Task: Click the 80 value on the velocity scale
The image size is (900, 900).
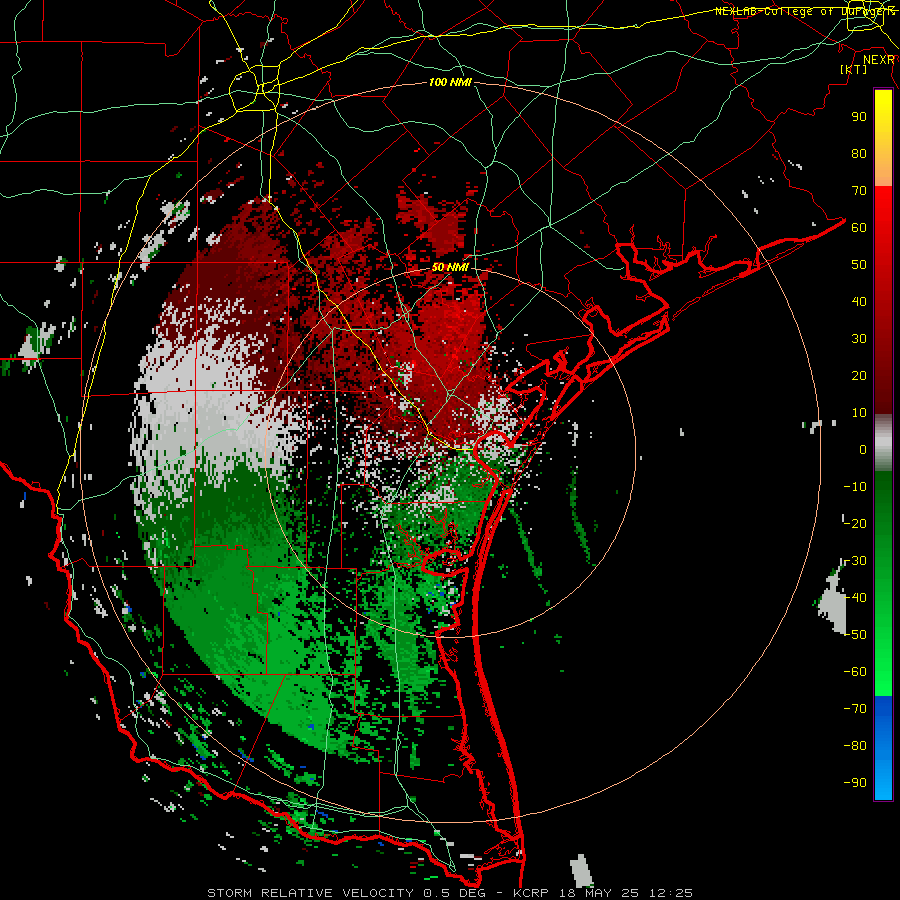Action: pos(859,153)
